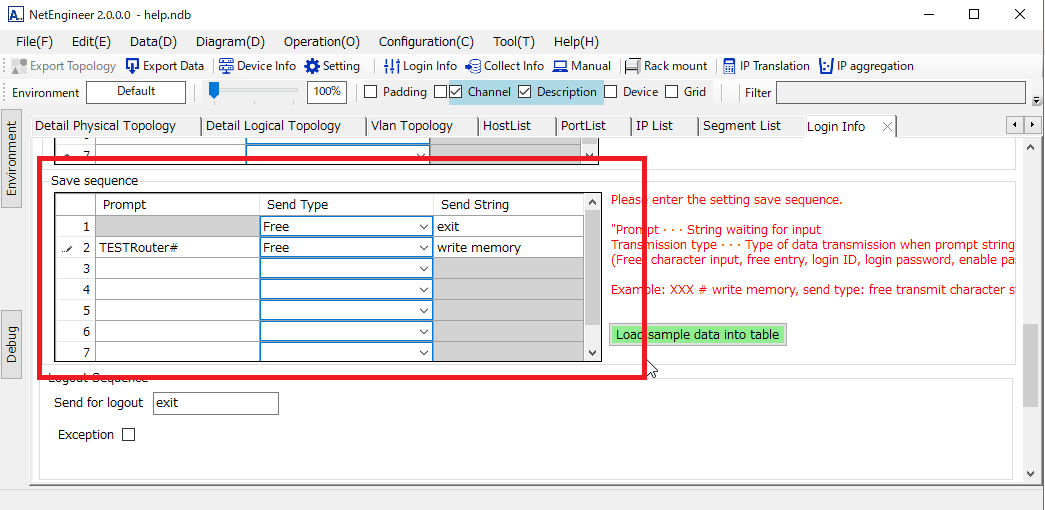Click the Send for logout text field
Viewport: 1045px width, 510px height.
(215, 403)
